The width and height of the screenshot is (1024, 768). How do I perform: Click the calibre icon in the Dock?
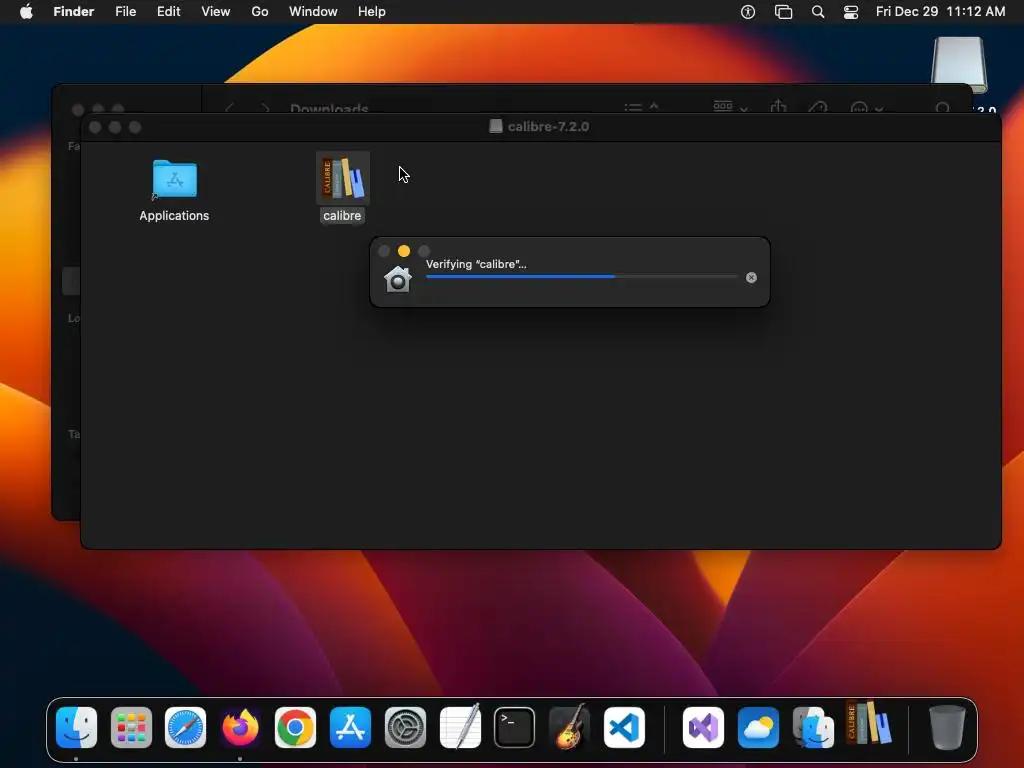pyautogui.click(x=869, y=724)
